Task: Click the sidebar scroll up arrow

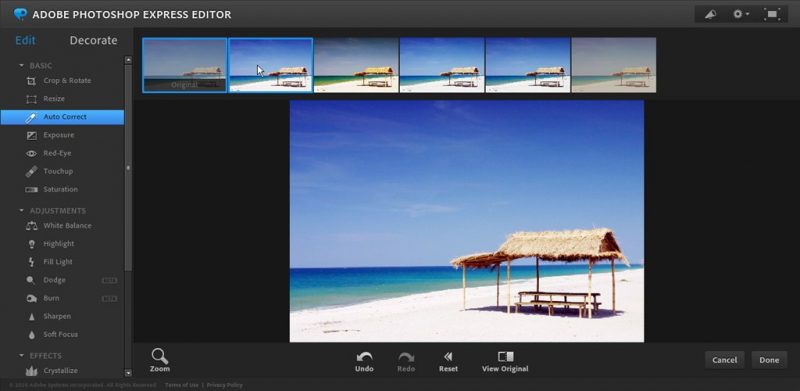Action: coord(128,60)
